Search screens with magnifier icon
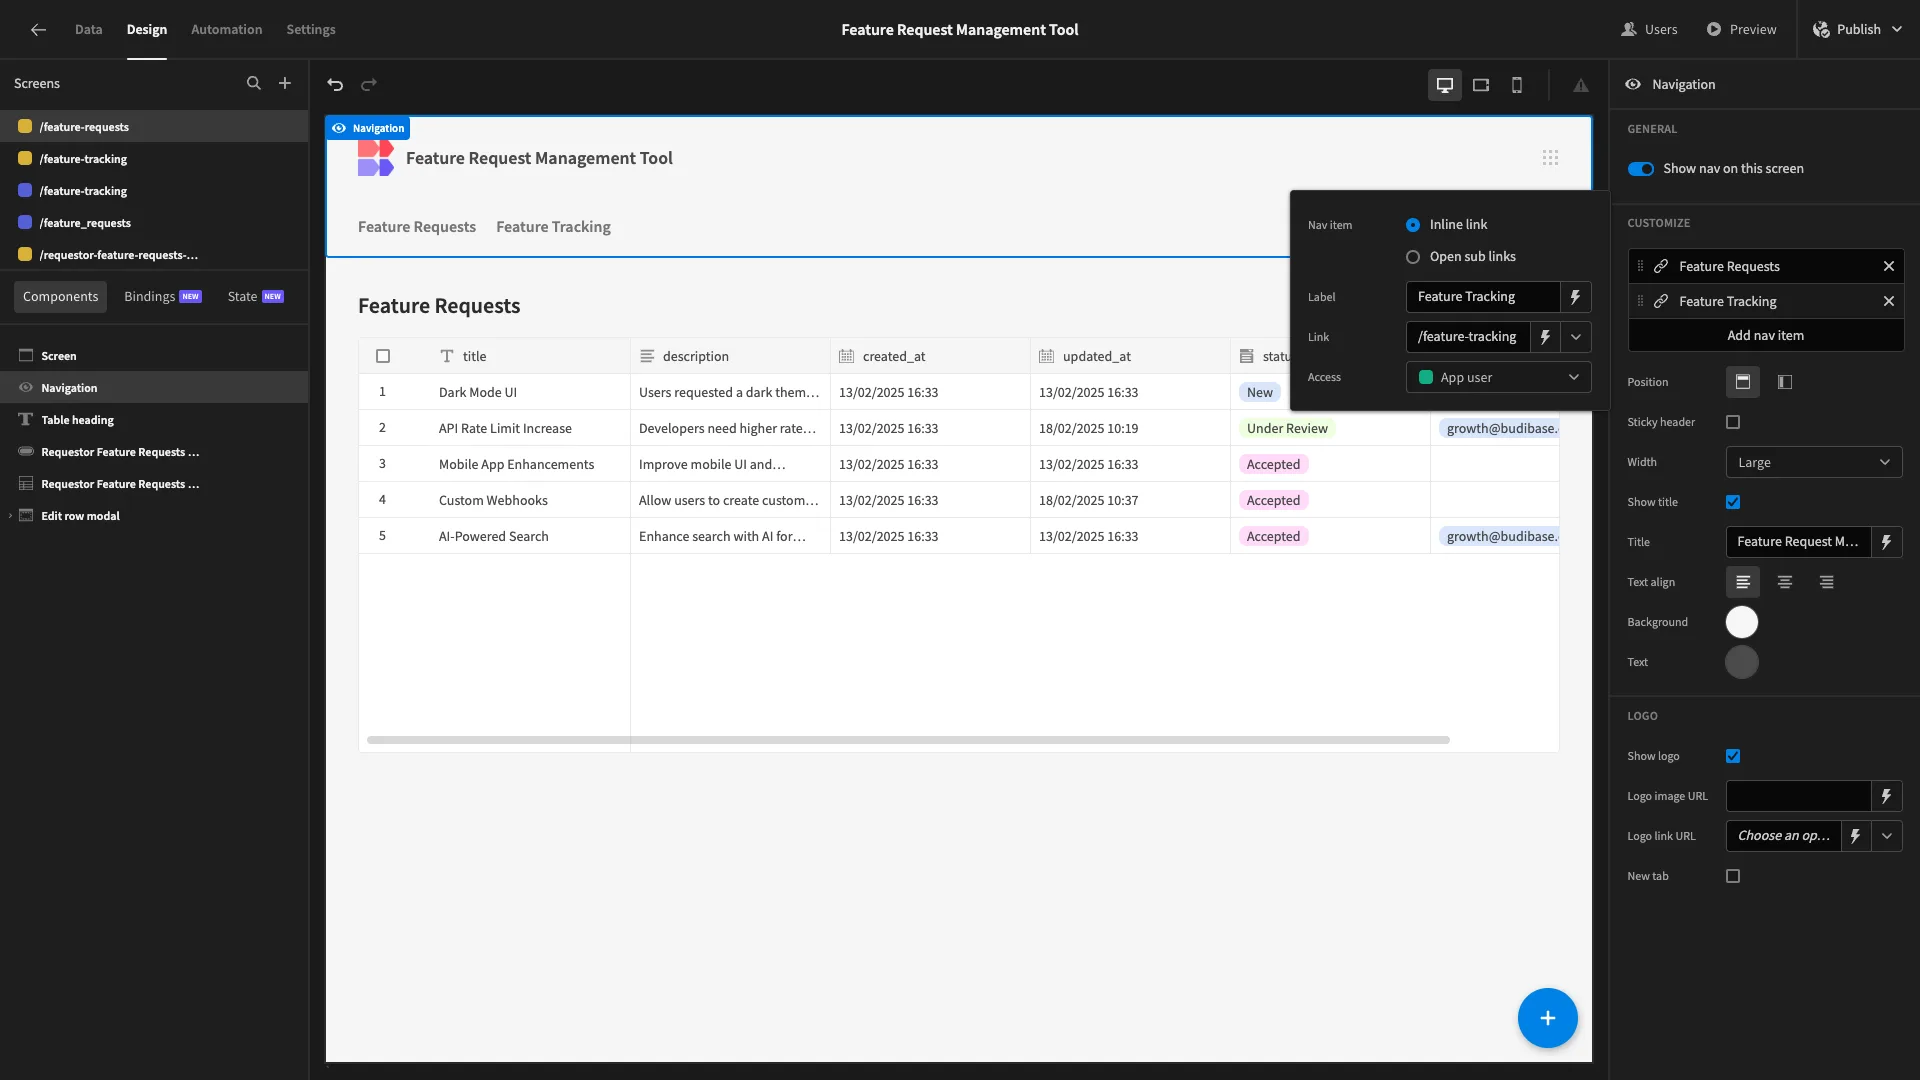The image size is (1920, 1080). pos(254,83)
